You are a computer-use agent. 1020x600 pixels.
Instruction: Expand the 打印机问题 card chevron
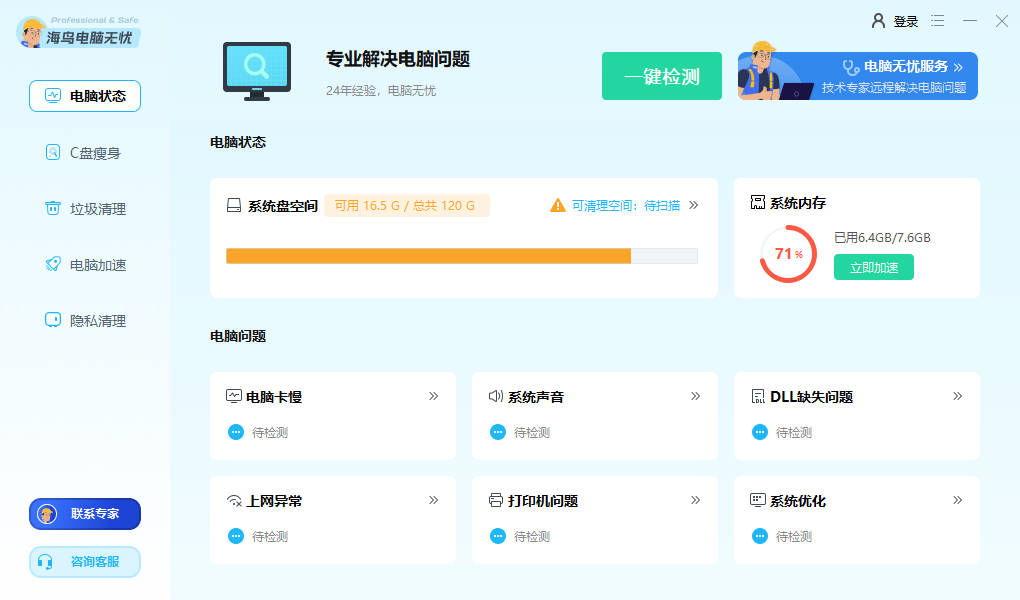tap(695, 500)
